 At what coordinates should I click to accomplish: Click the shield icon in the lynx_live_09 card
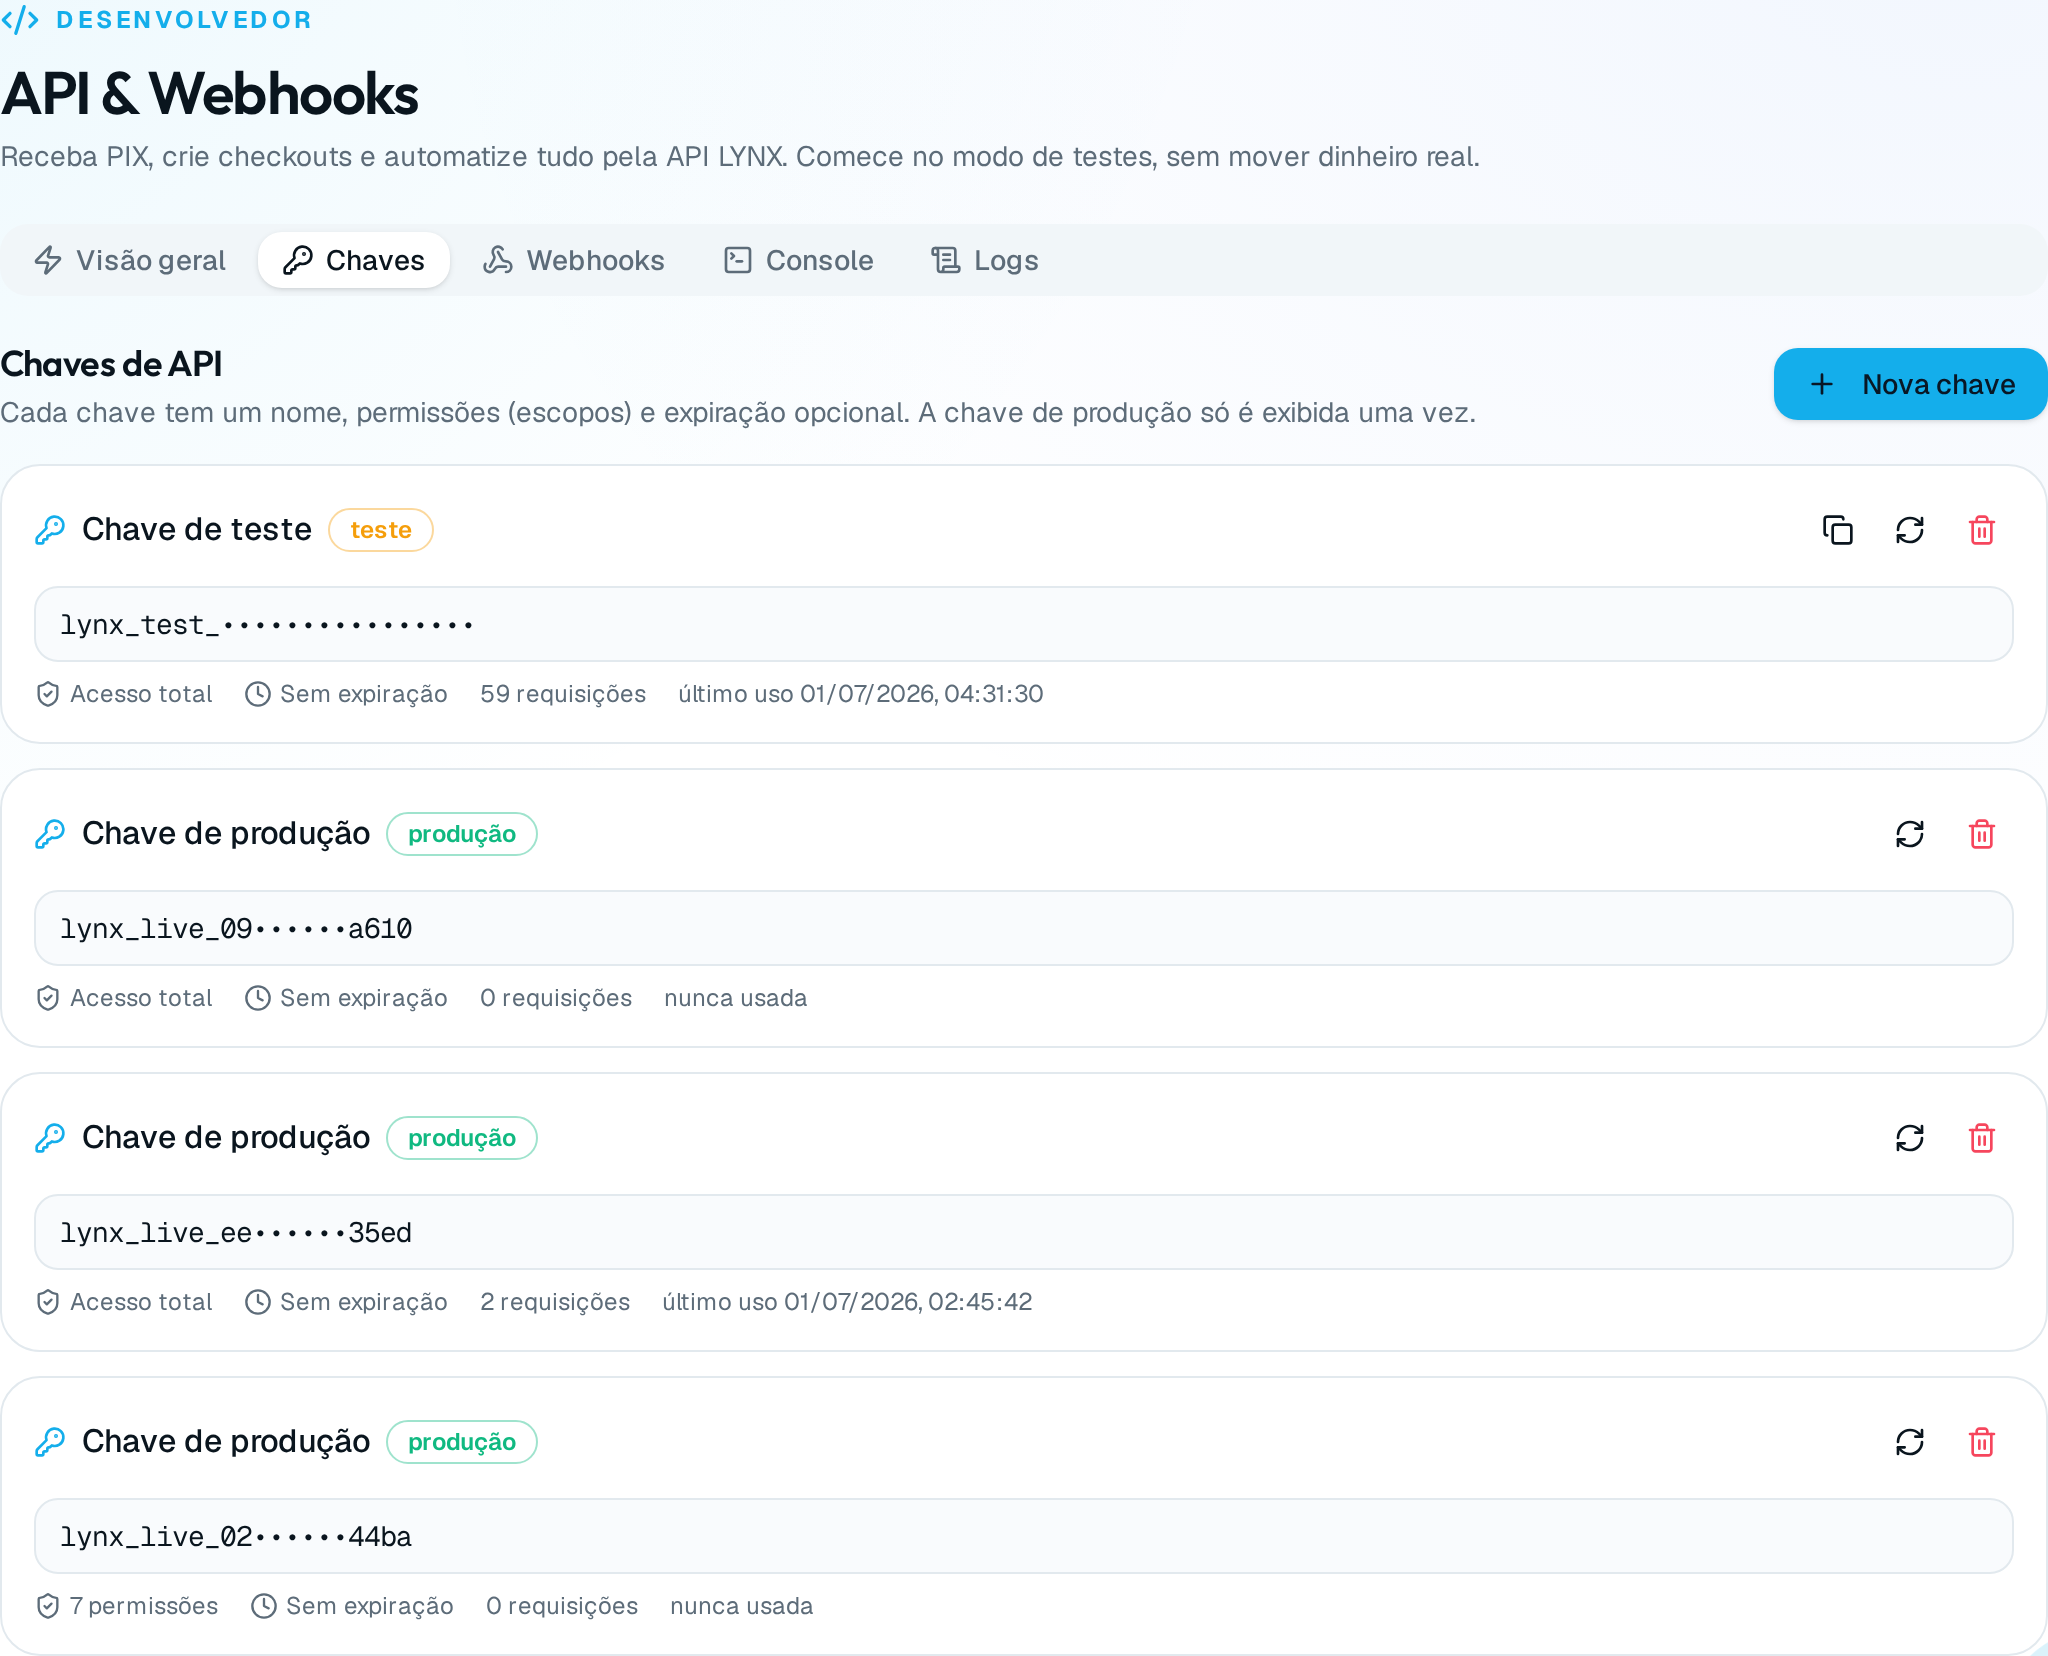[x=48, y=998]
